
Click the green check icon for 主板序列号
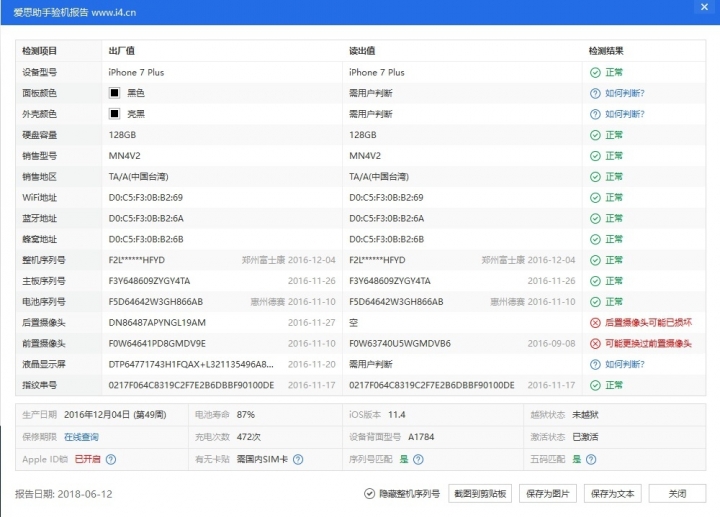pyautogui.click(x=595, y=281)
